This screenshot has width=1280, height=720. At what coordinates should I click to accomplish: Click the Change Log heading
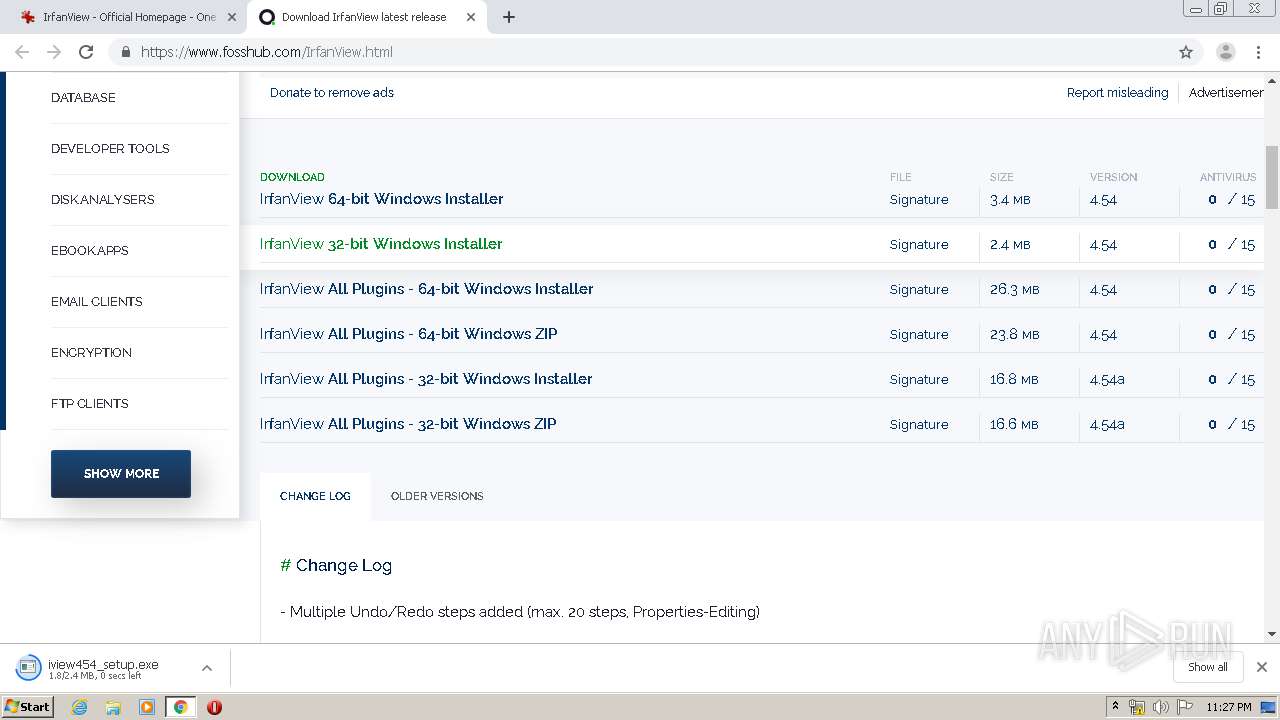pyautogui.click(x=336, y=566)
